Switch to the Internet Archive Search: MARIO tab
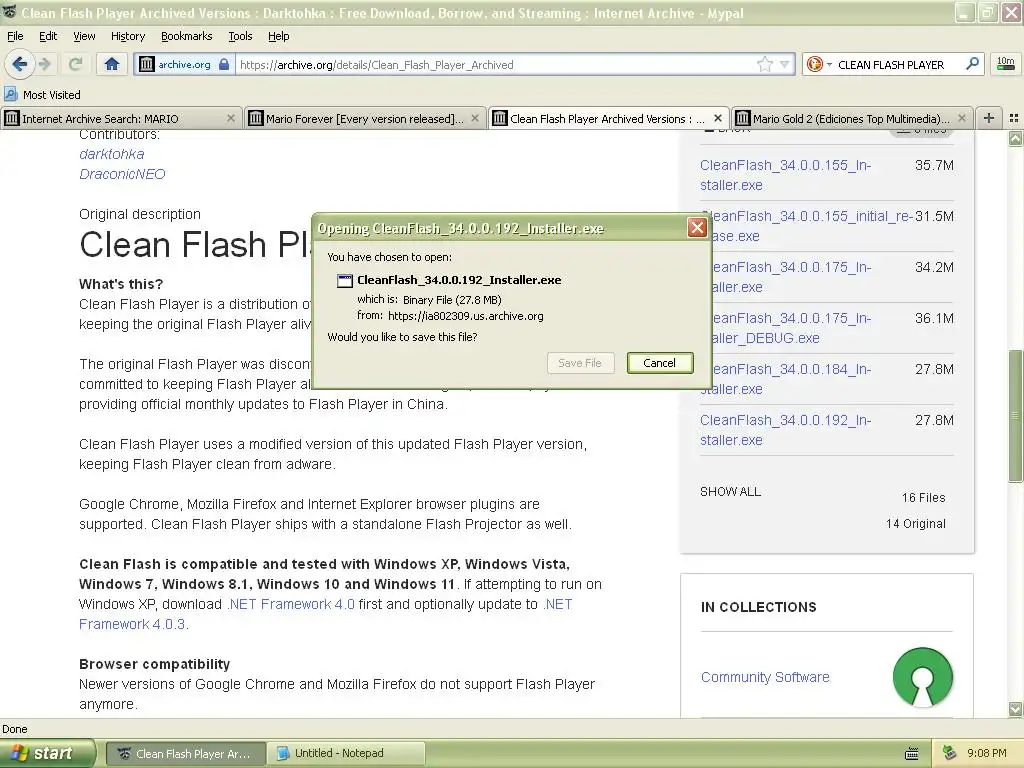The height and width of the screenshot is (768, 1024). (121, 118)
